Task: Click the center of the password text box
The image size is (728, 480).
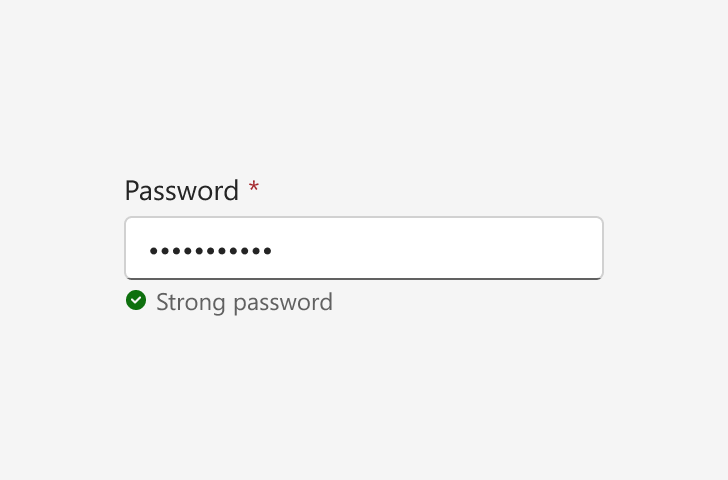Action: pos(364,248)
